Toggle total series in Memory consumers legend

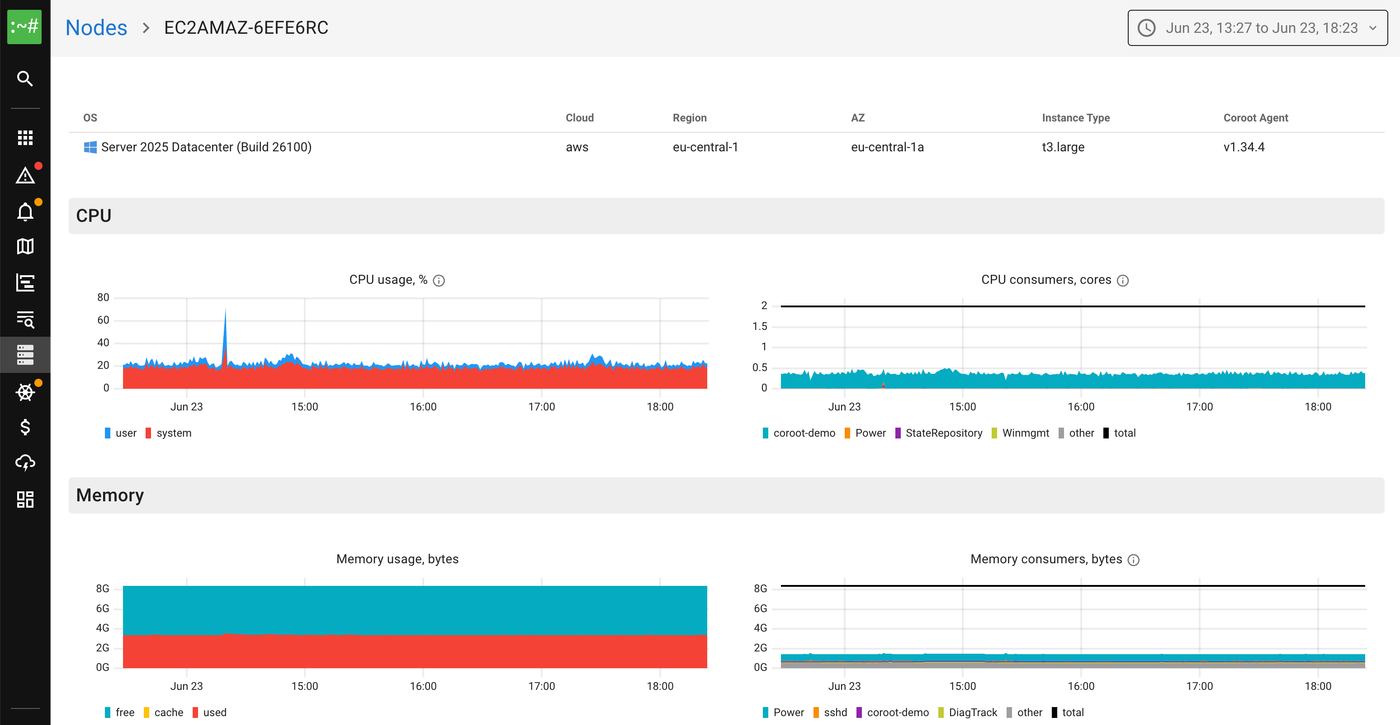[x=1068, y=713]
